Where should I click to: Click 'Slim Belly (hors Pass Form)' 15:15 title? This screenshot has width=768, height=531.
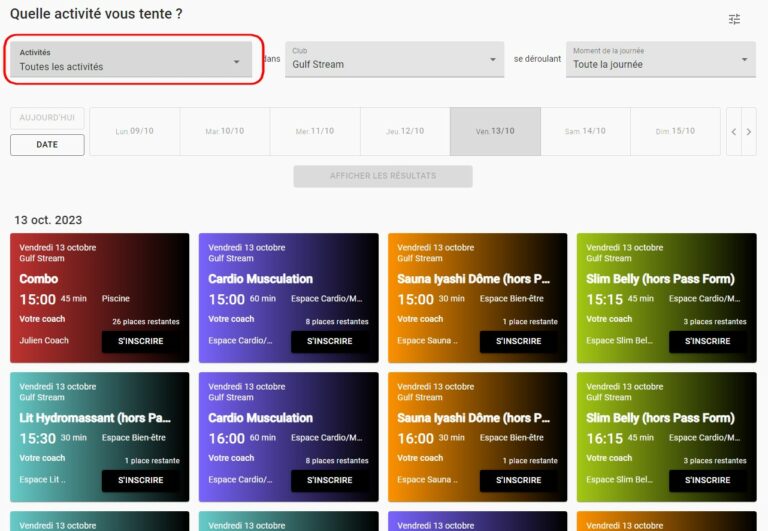(x=660, y=279)
